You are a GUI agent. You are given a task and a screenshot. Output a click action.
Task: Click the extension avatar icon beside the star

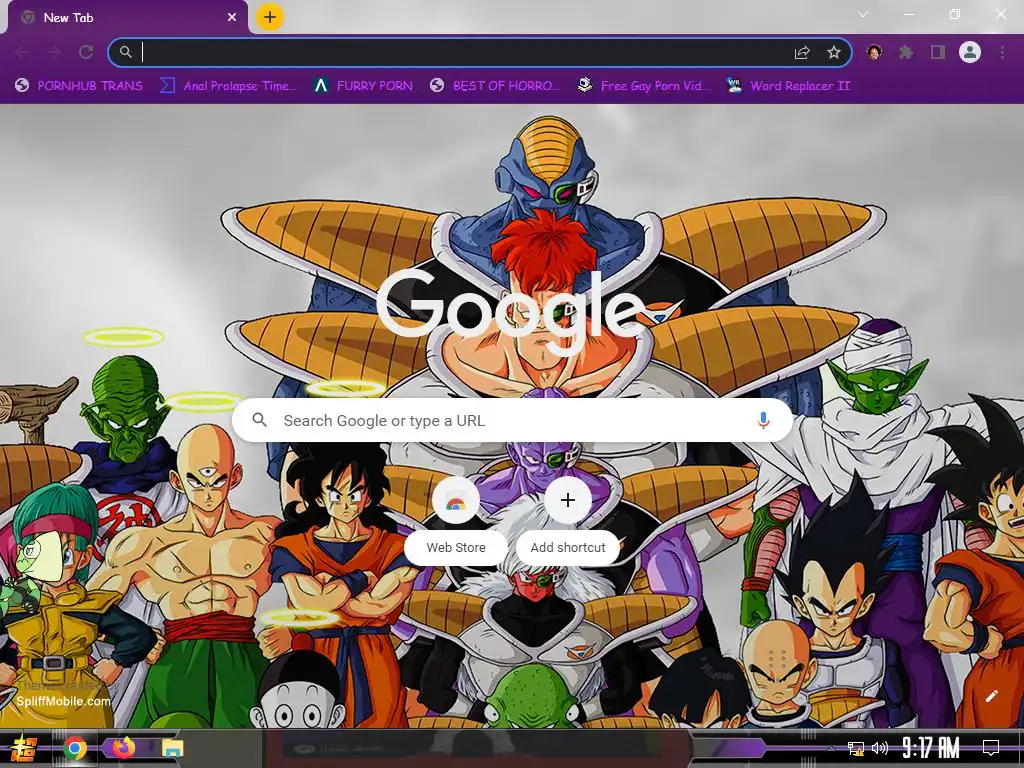pos(874,52)
